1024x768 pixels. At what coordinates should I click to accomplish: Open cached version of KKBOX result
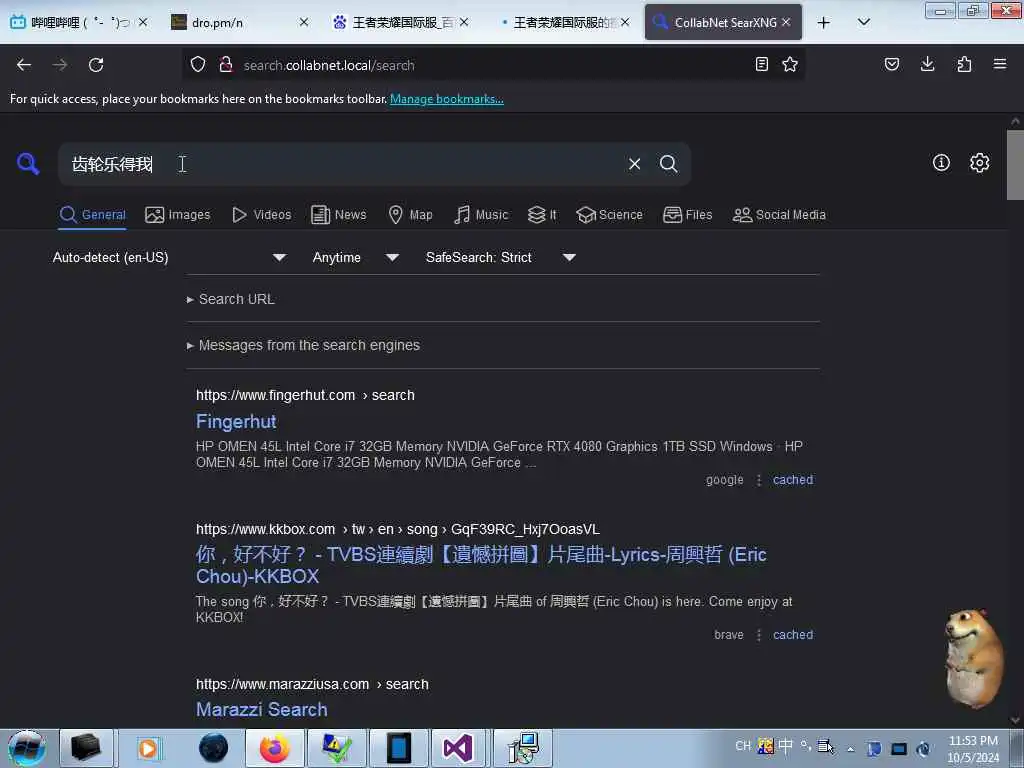[793, 635]
